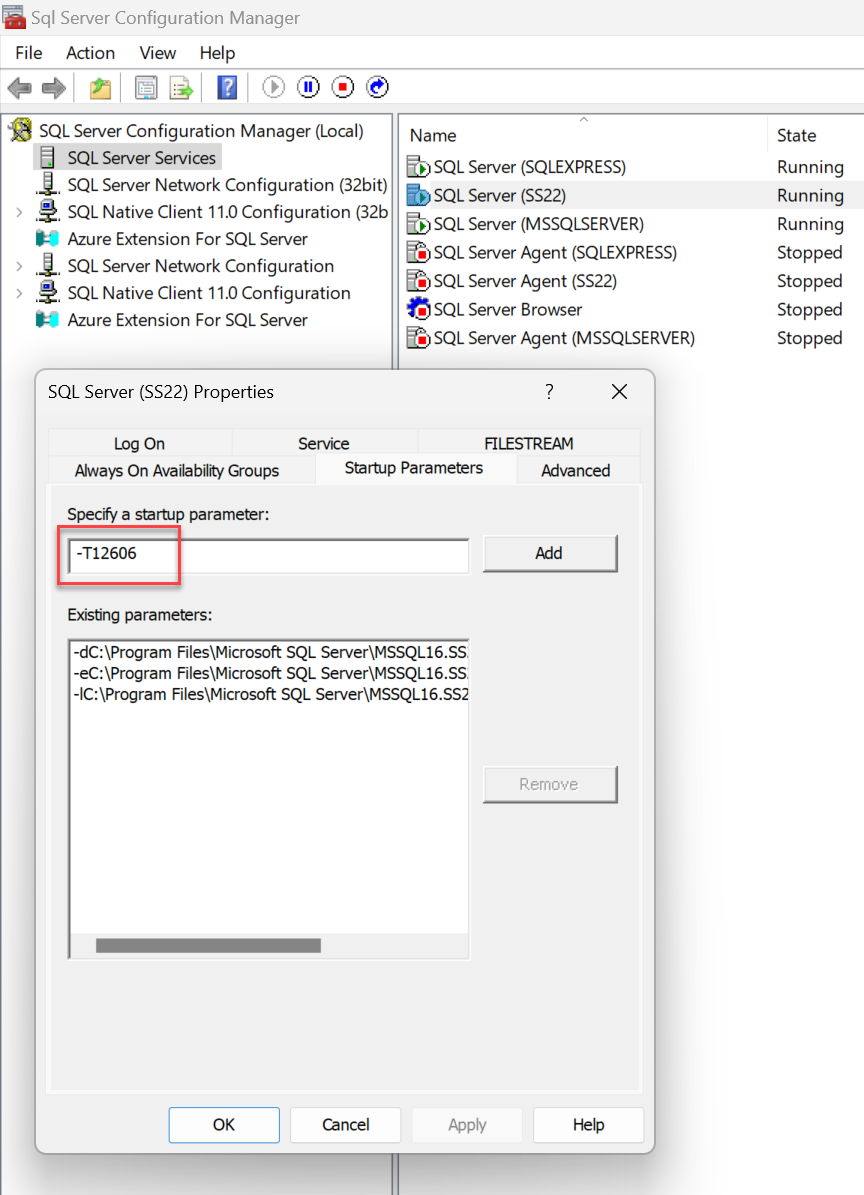Click the SQL Server Agent (SQLEXPRESS) icon
Image resolution: width=864 pixels, height=1195 pixels.
418,252
